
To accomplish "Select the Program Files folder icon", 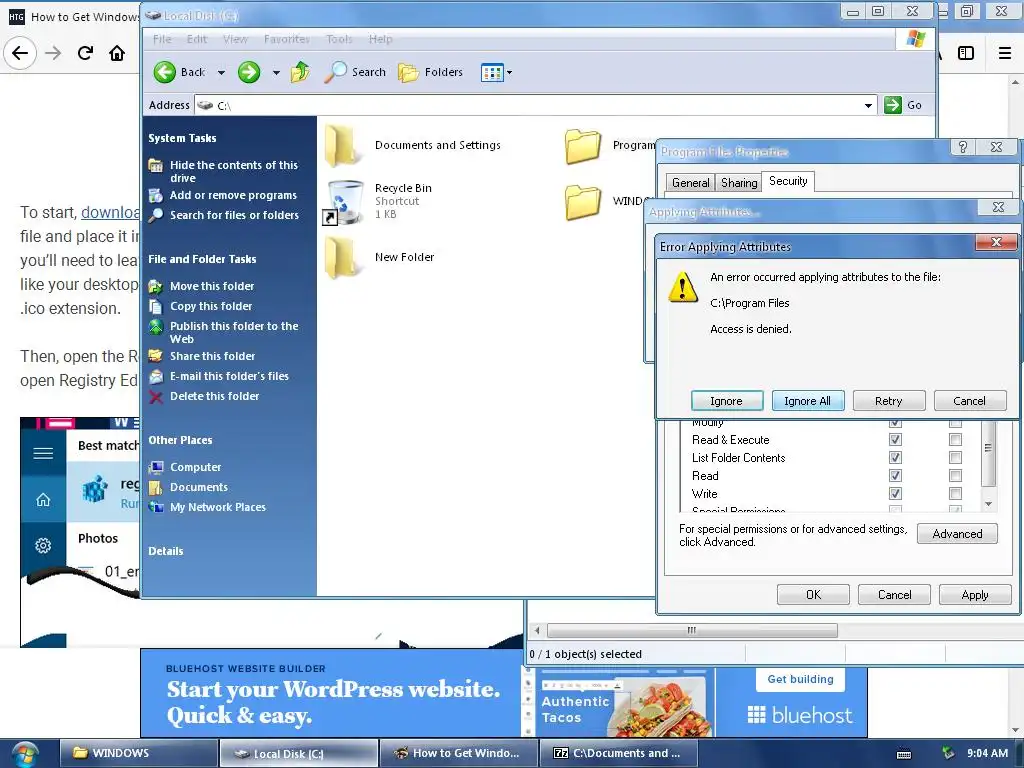I will [x=583, y=146].
